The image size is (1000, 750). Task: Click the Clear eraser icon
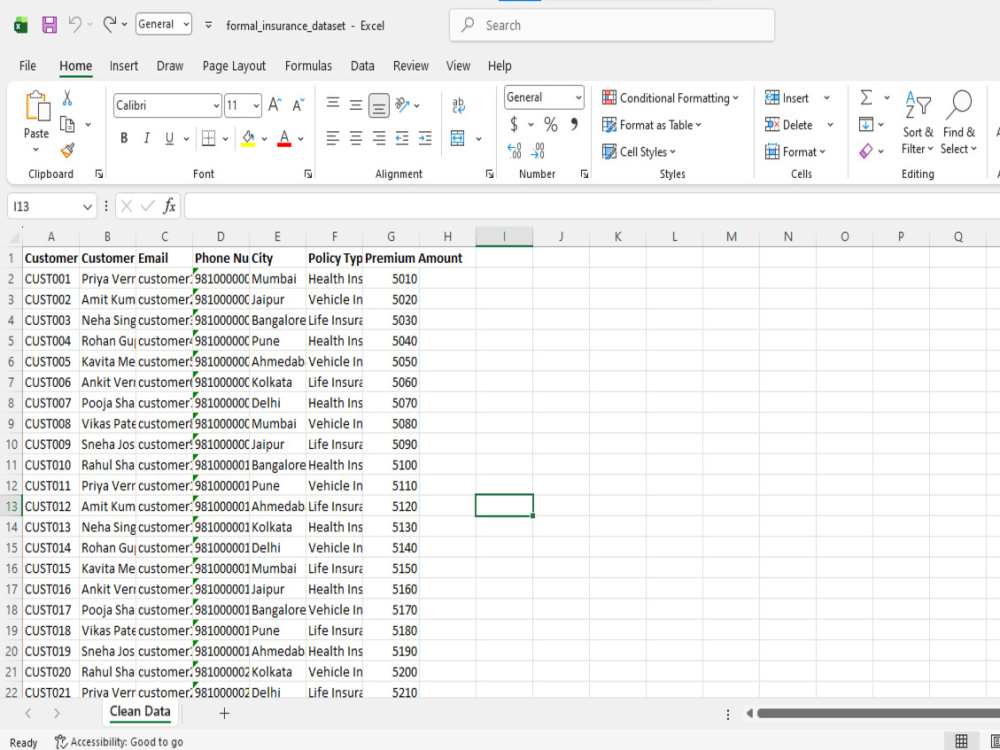(866, 151)
